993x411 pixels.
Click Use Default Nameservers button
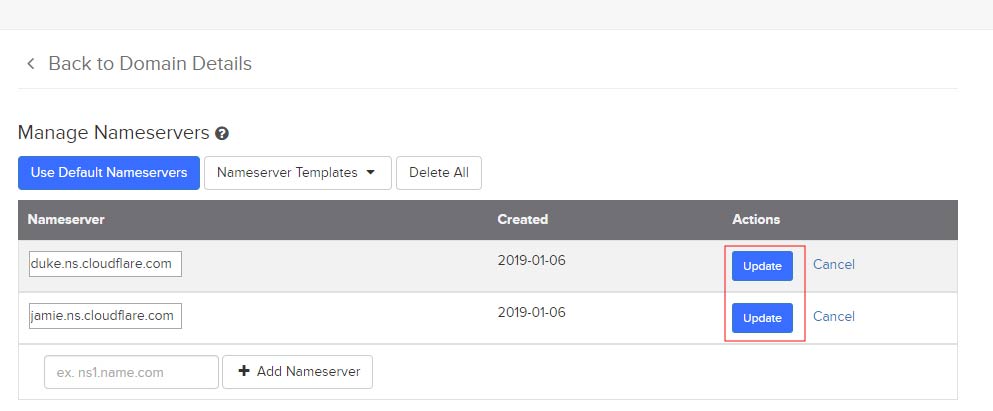(x=109, y=173)
